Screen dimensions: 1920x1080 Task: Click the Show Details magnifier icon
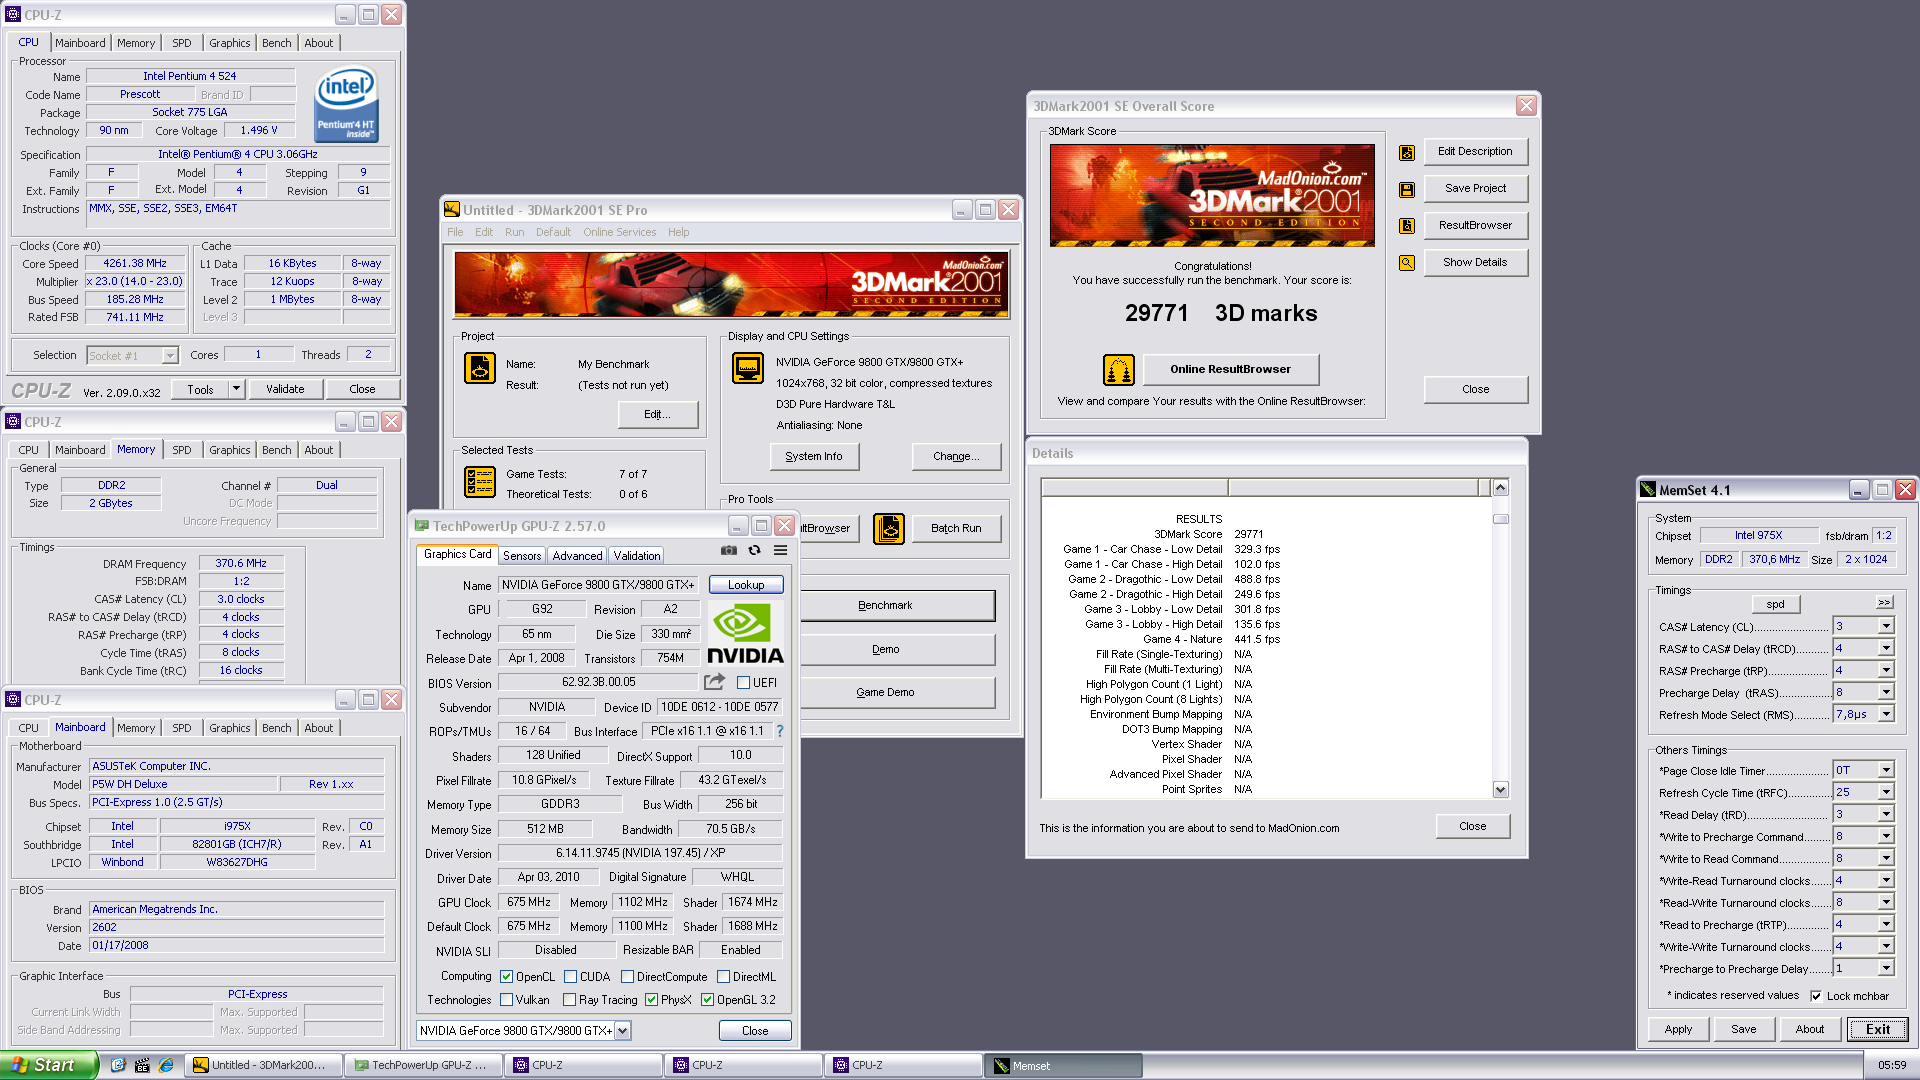[1407, 262]
